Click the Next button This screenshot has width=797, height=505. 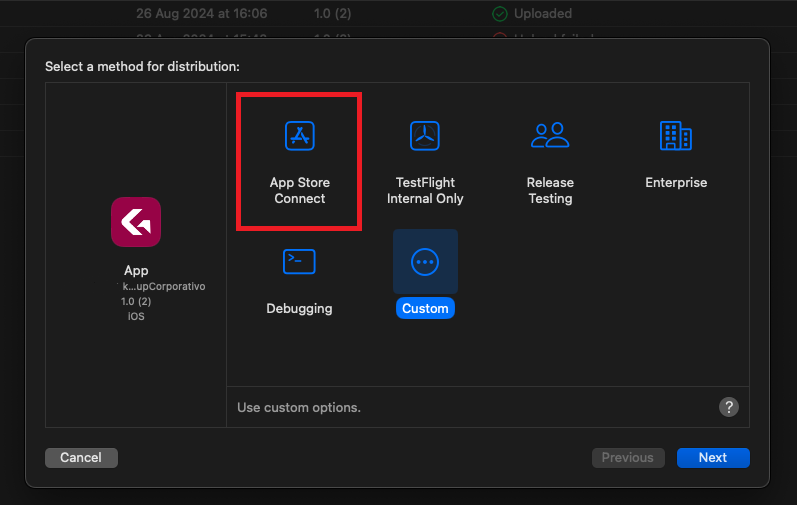[713, 457]
